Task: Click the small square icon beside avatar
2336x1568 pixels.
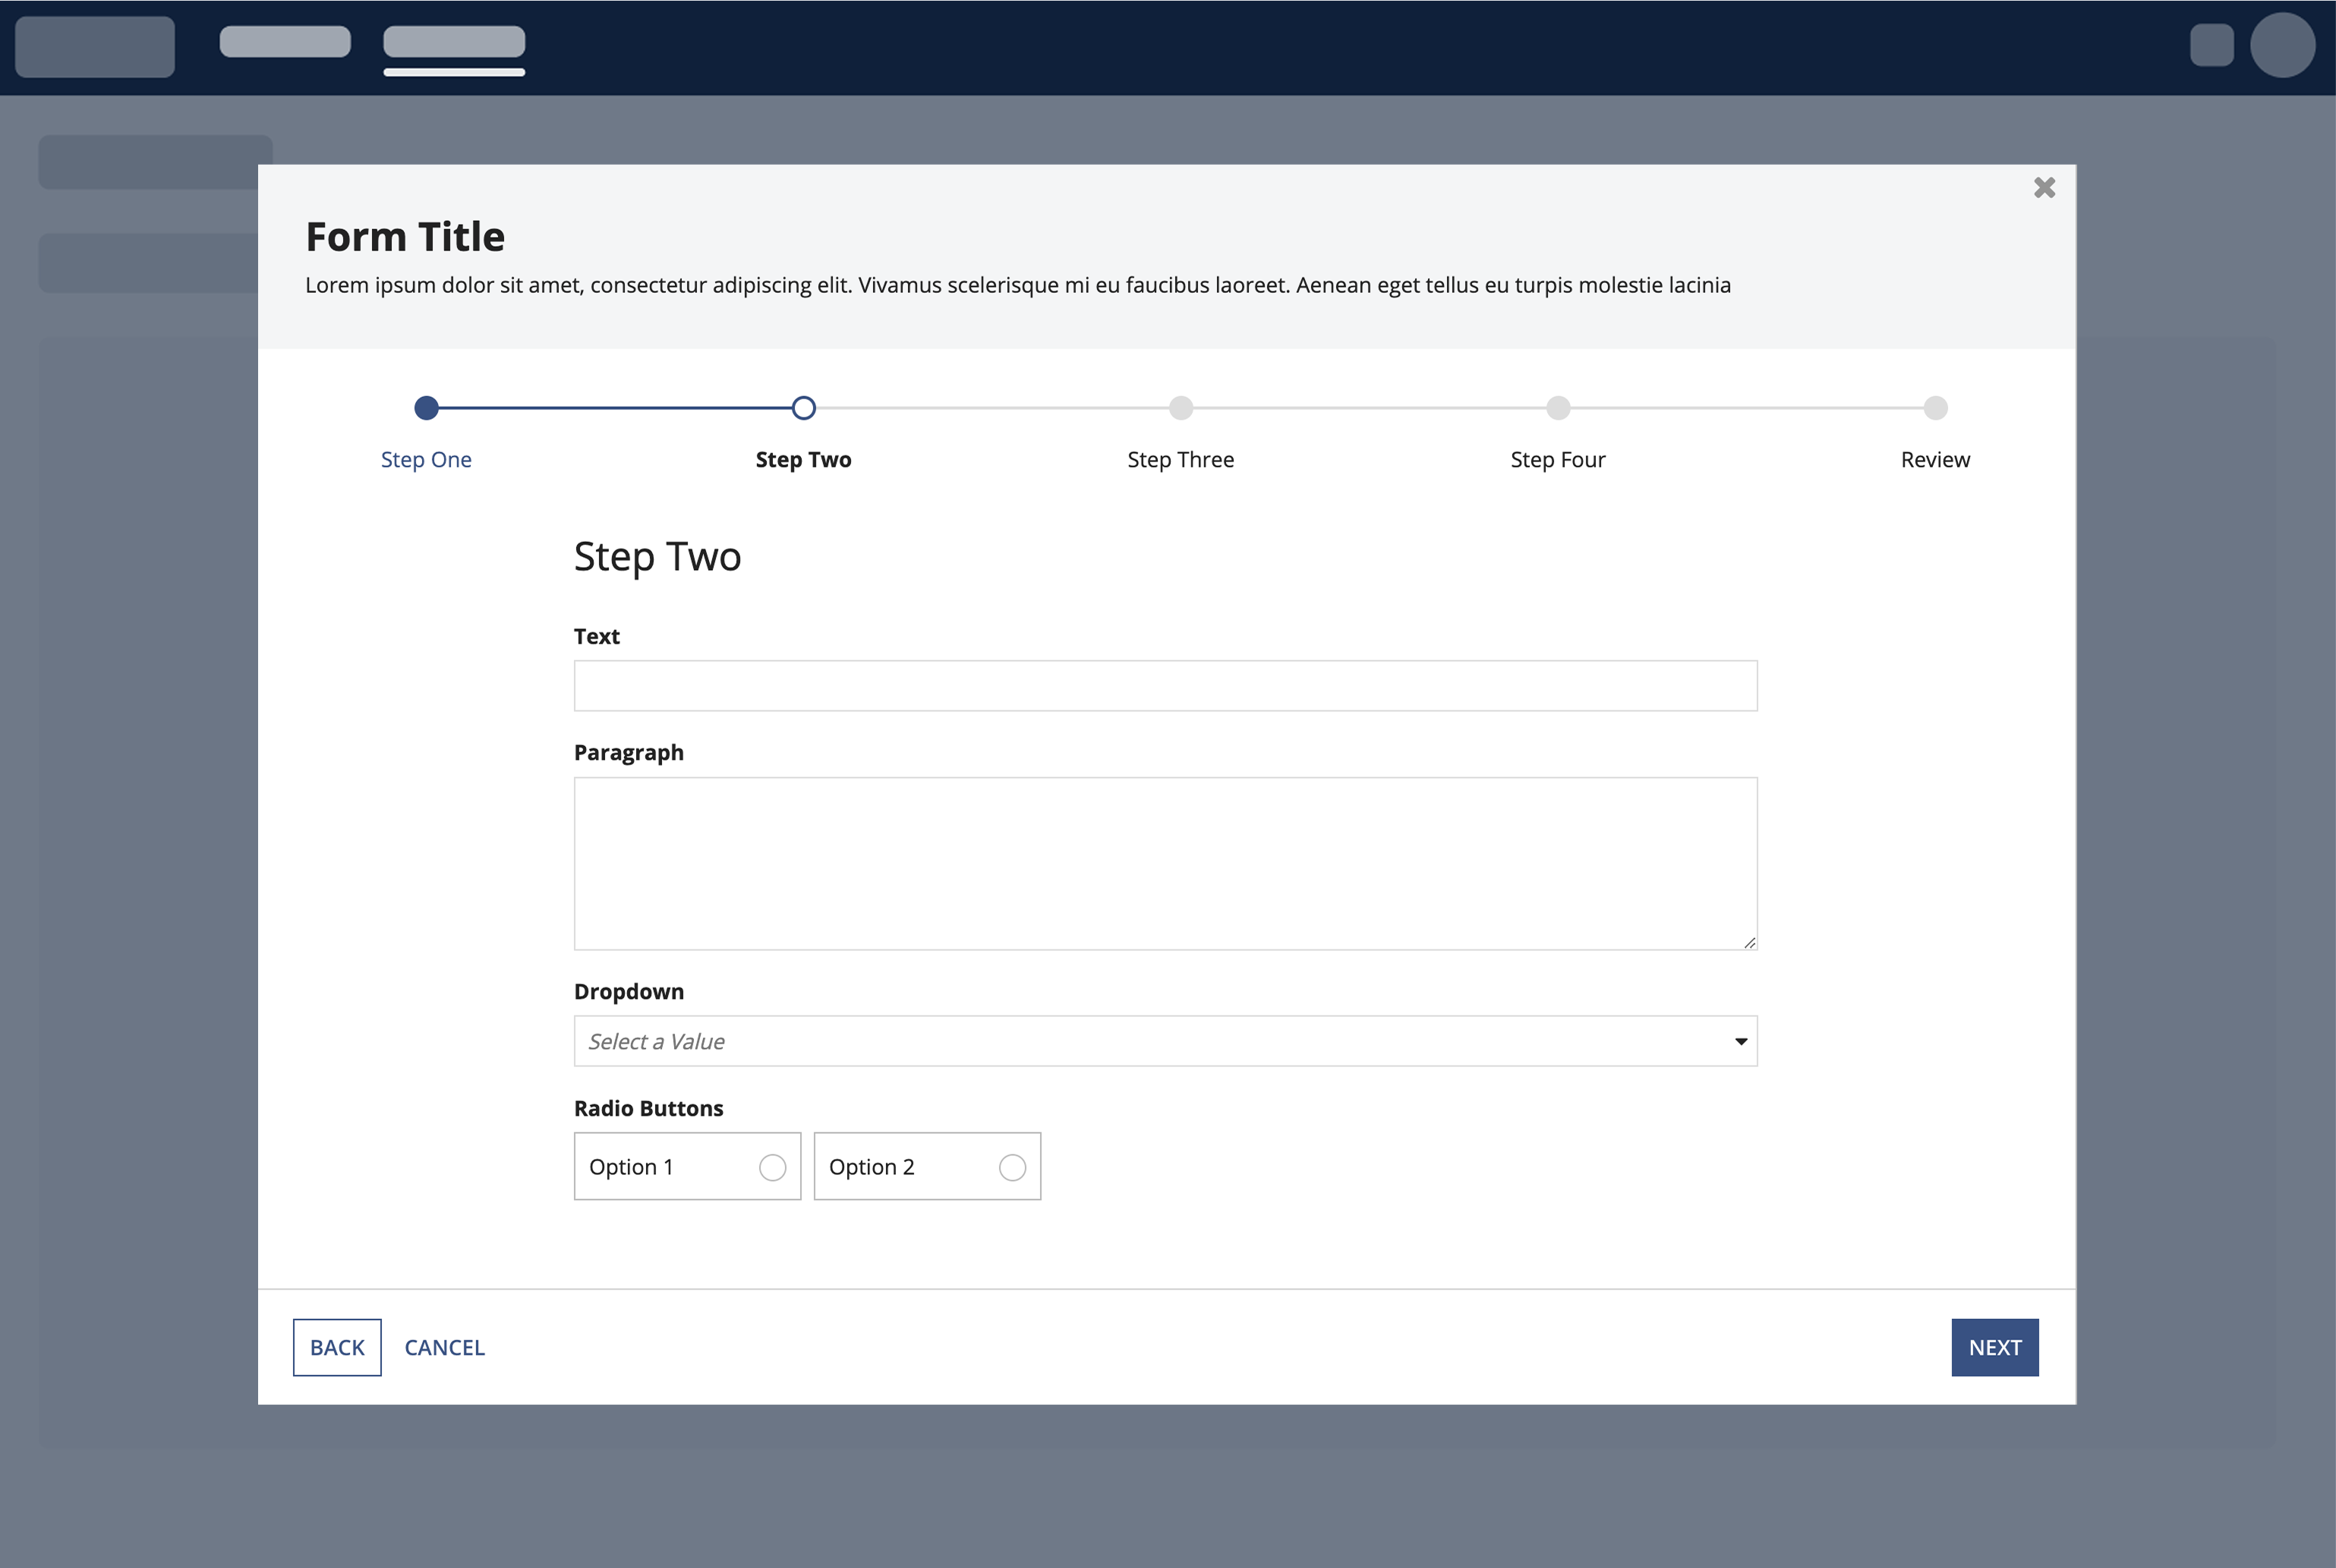Action: pos(2211,45)
